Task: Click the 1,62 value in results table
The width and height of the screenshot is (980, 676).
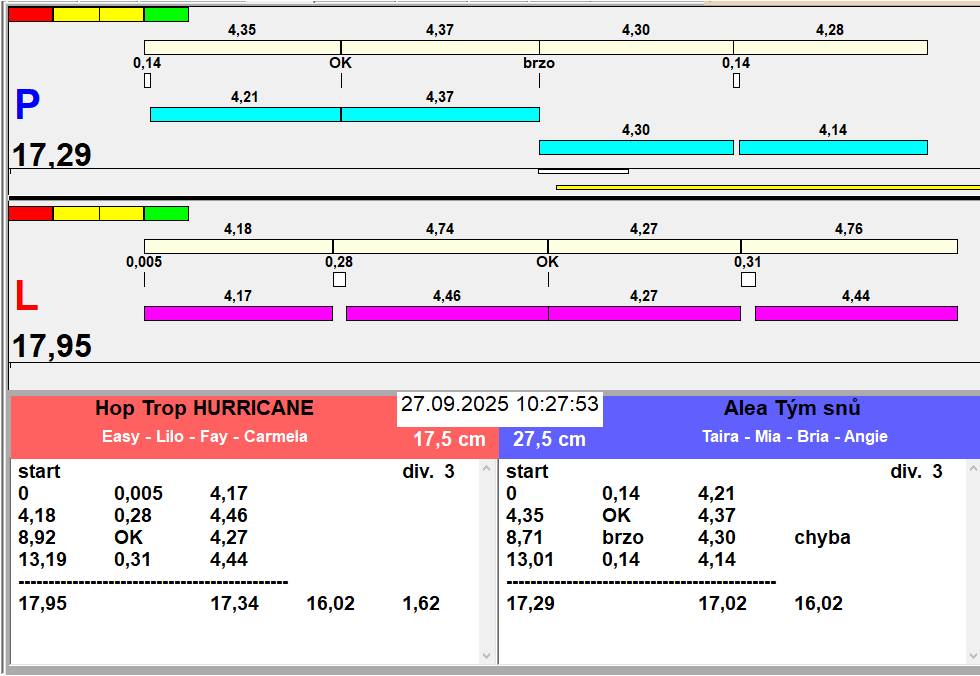Action: point(421,604)
